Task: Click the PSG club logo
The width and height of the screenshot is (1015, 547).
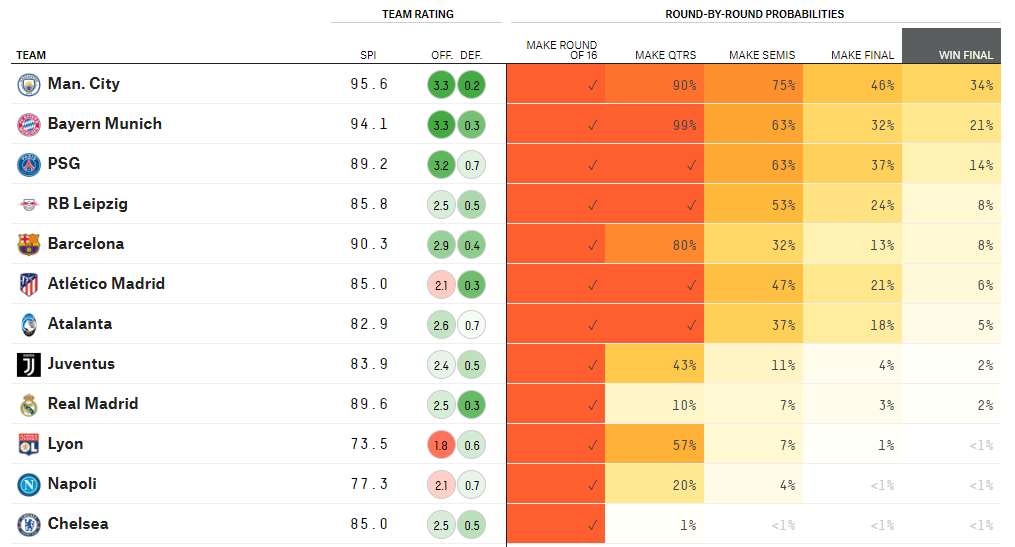Action: tap(28, 165)
